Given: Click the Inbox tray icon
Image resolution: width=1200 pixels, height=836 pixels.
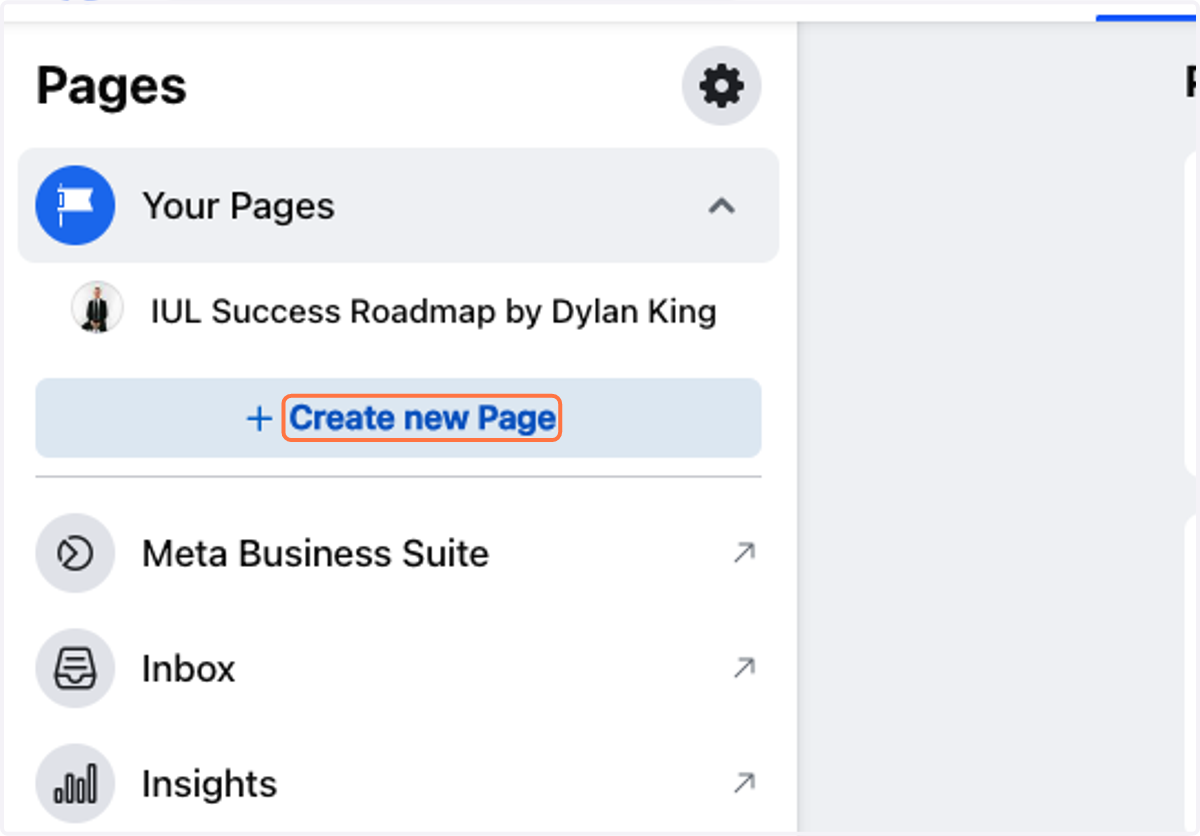Looking at the screenshot, I should [75, 668].
